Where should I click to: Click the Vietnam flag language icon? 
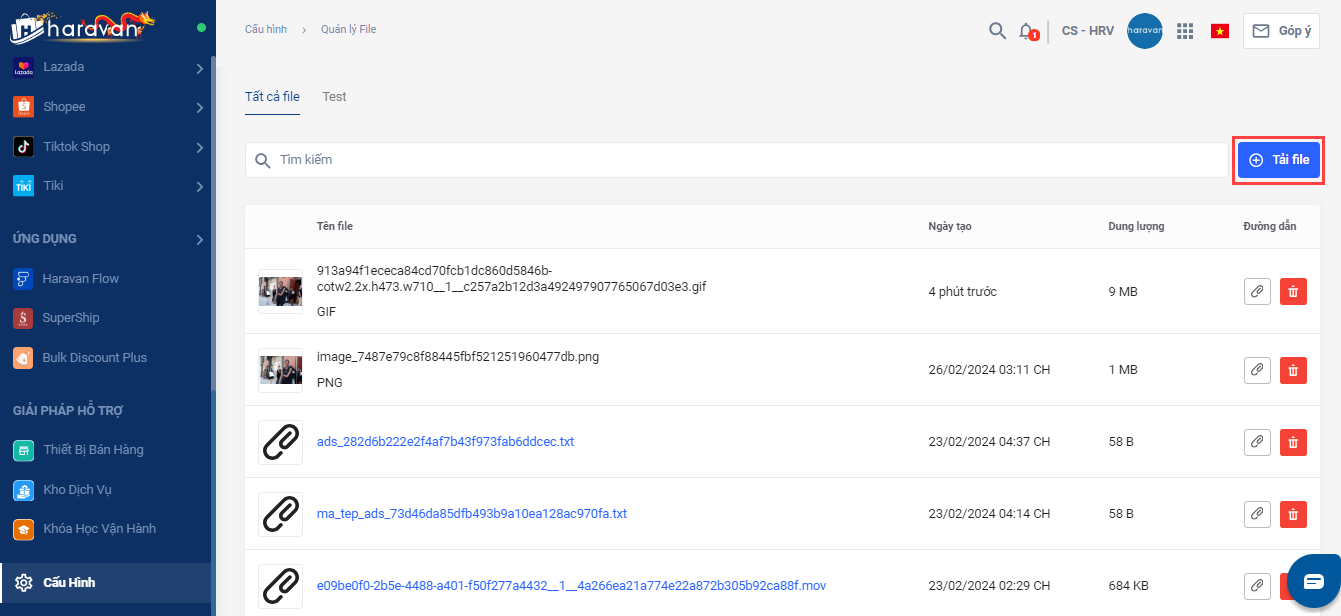click(x=1219, y=31)
